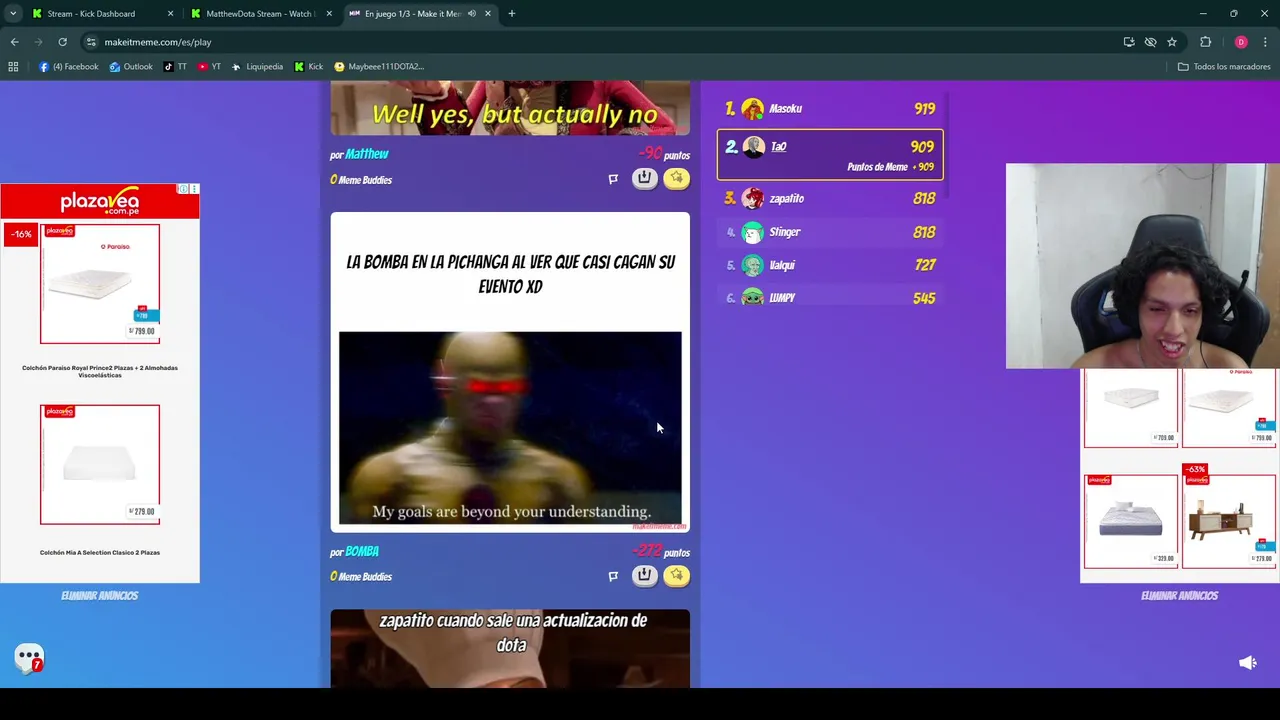Select LUMPY in the leaderboard

830,297
